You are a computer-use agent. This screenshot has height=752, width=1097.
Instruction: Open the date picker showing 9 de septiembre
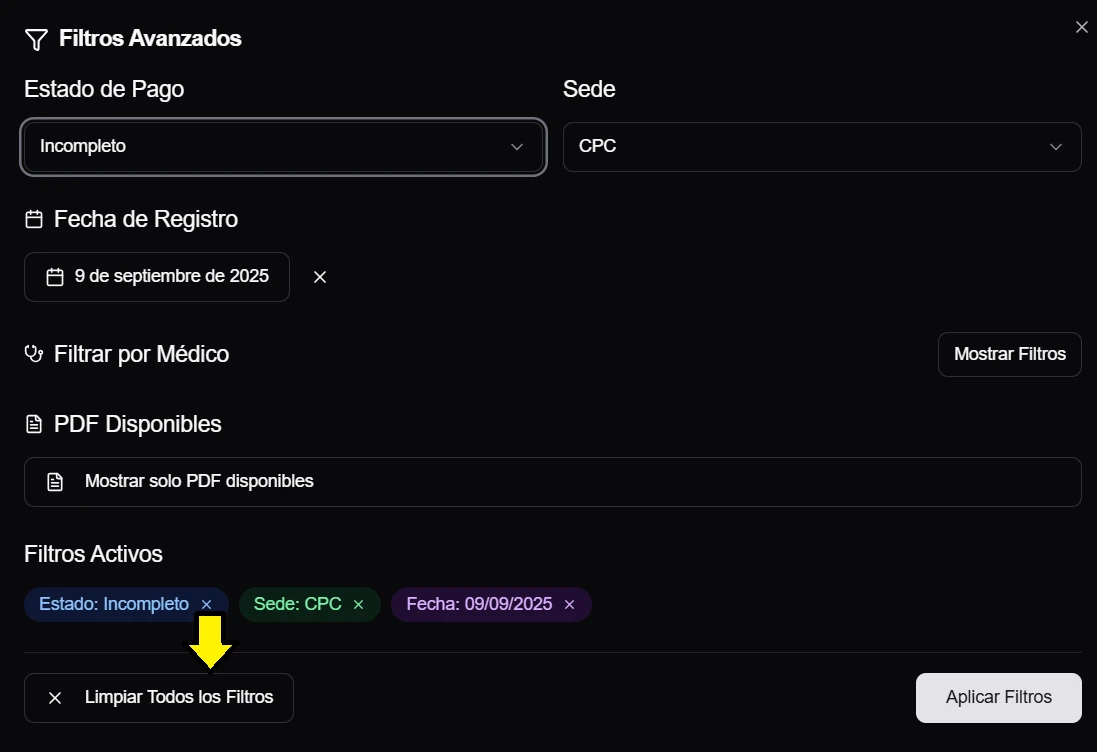[x=157, y=277]
